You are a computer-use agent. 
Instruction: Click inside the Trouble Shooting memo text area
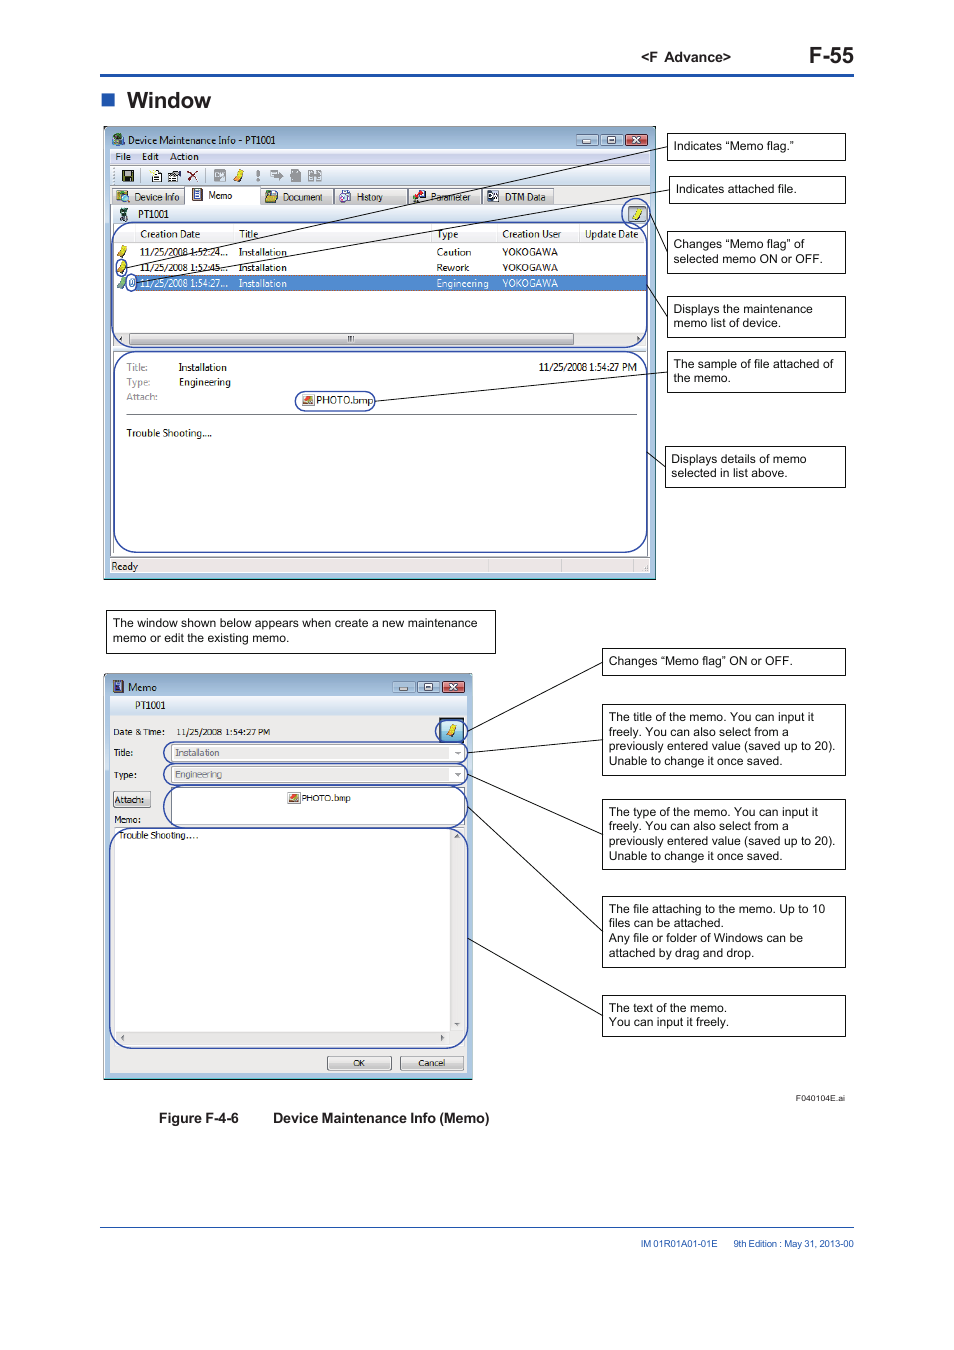click(x=282, y=930)
